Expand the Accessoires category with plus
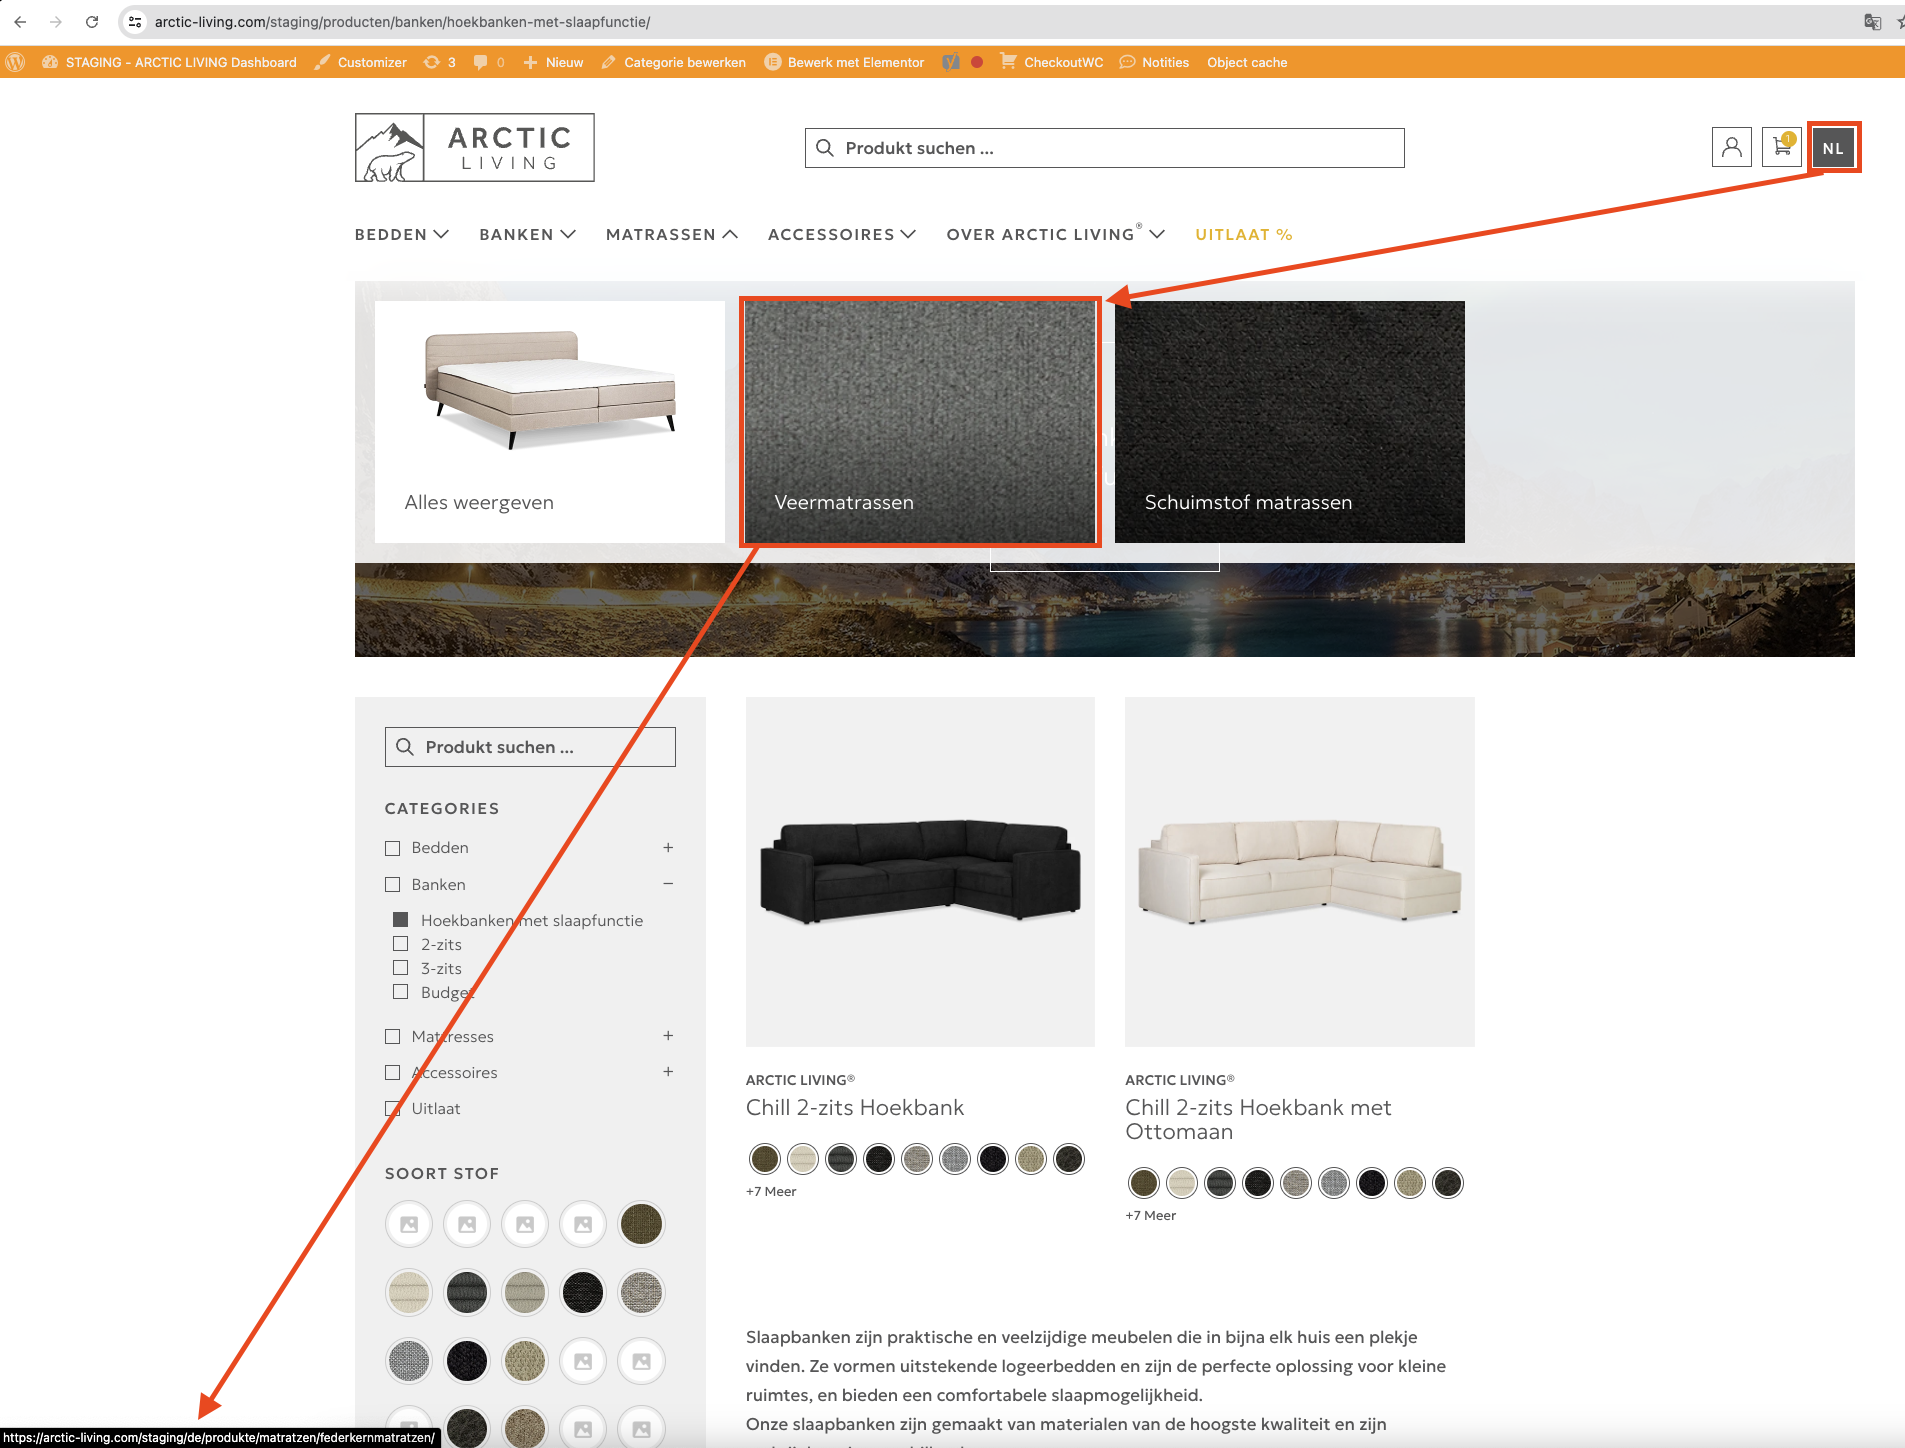1905x1448 pixels. [x=668, y=1072]
